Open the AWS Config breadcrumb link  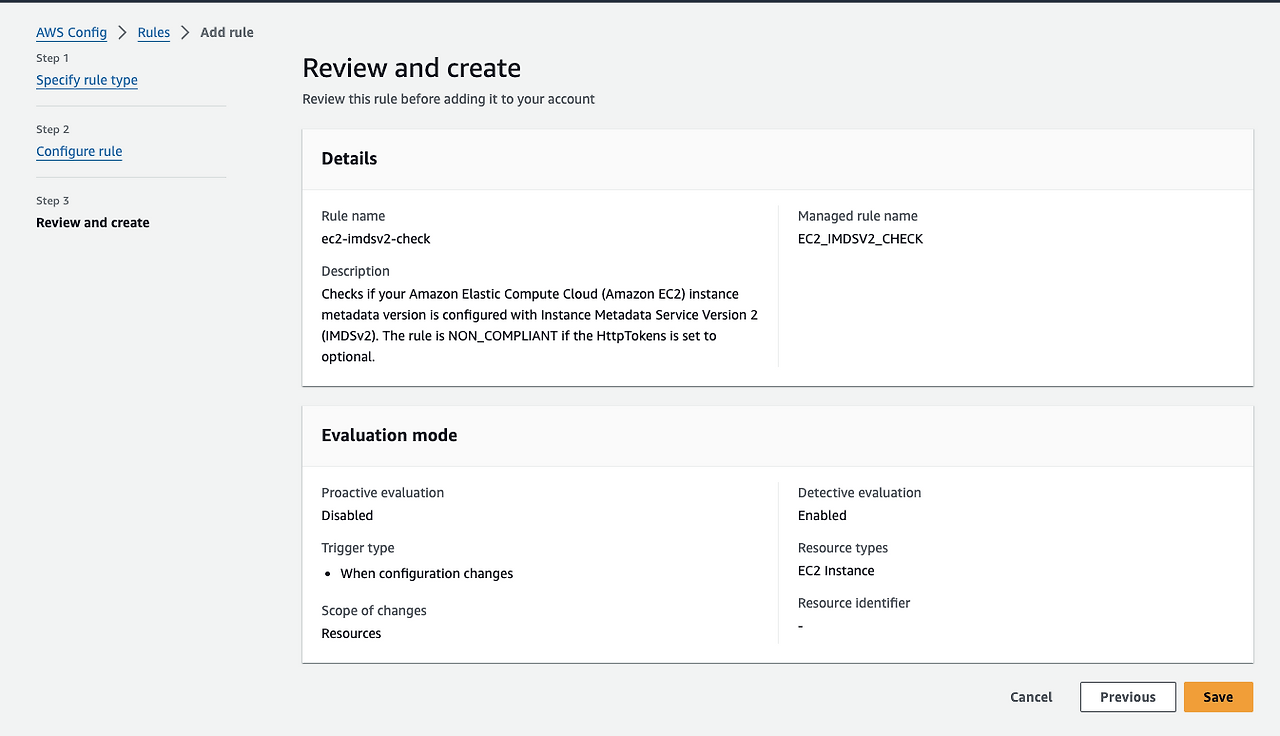tap(71, 33)
